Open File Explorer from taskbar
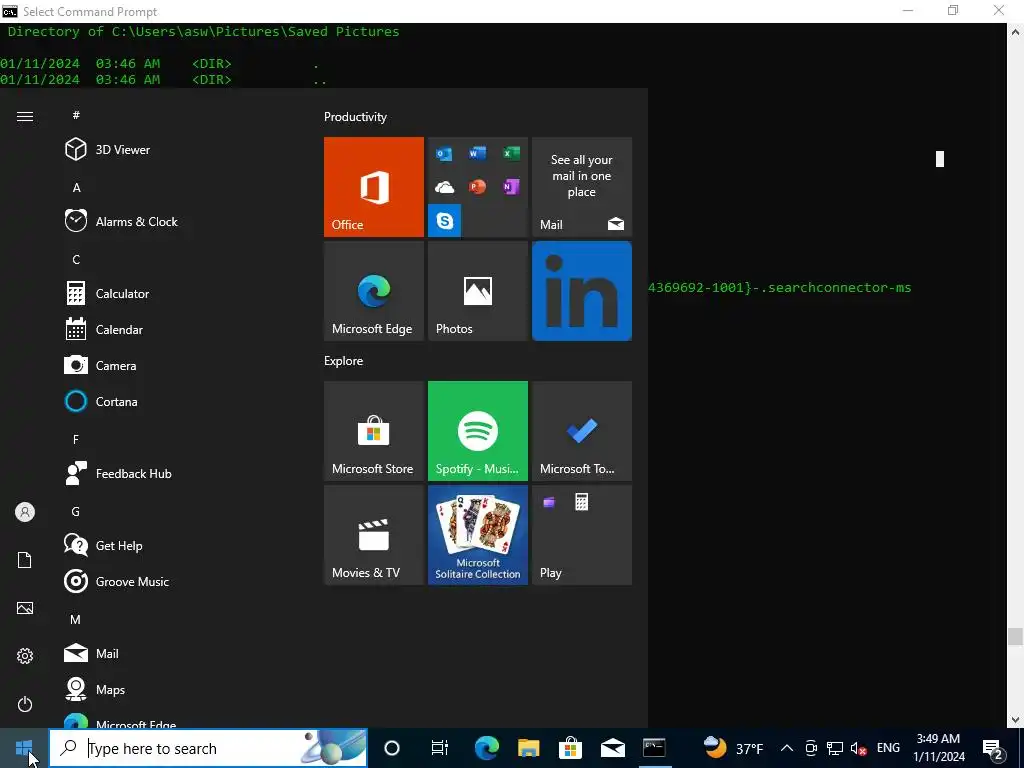Image resolution: width=1024 pixels, height=768 pixels. click(x=528, y=748)
